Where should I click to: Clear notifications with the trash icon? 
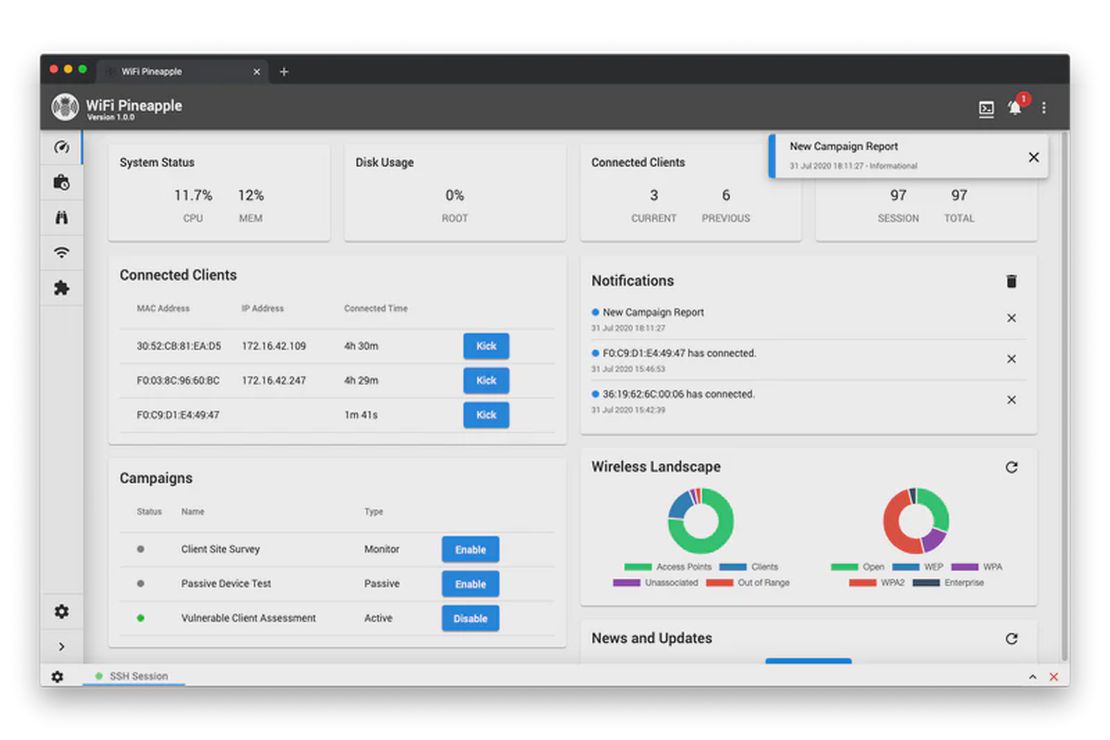(x=1011, y=281)
